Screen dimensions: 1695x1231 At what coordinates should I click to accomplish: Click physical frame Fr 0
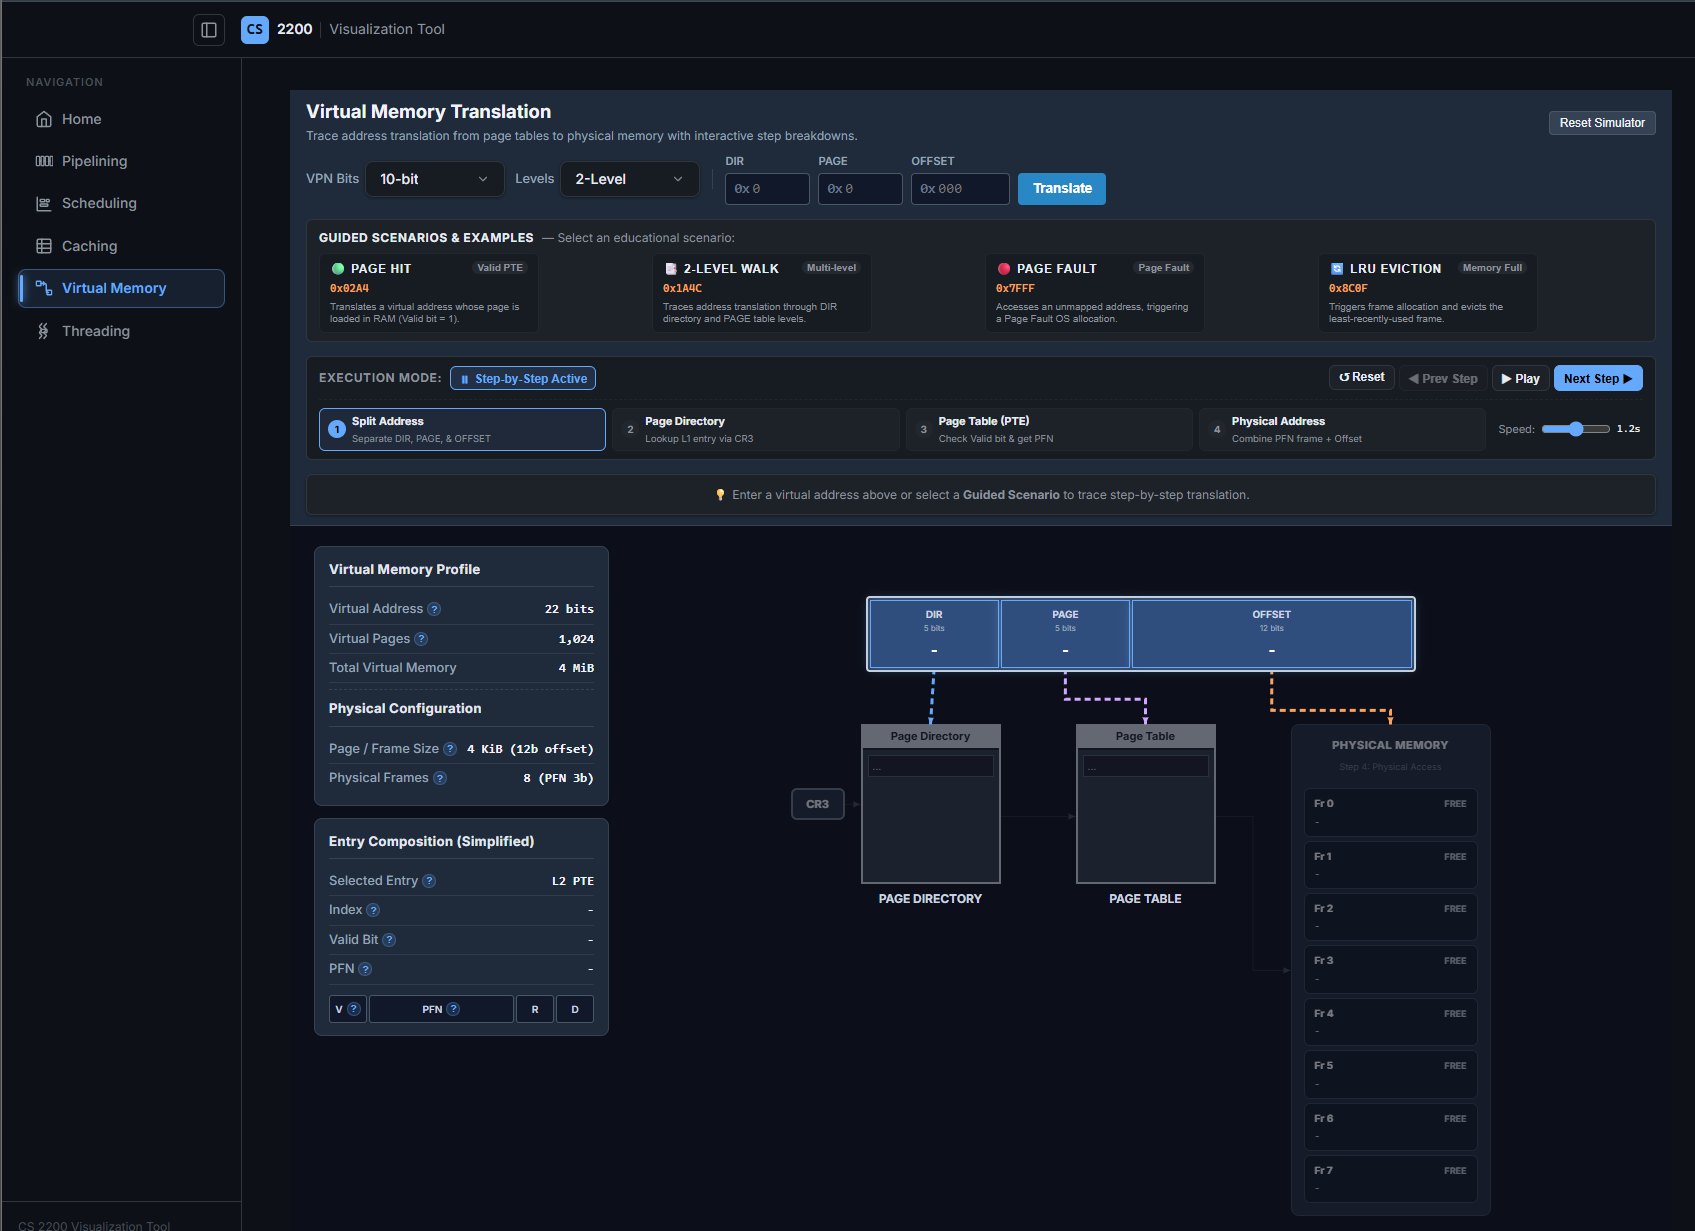1390,812
